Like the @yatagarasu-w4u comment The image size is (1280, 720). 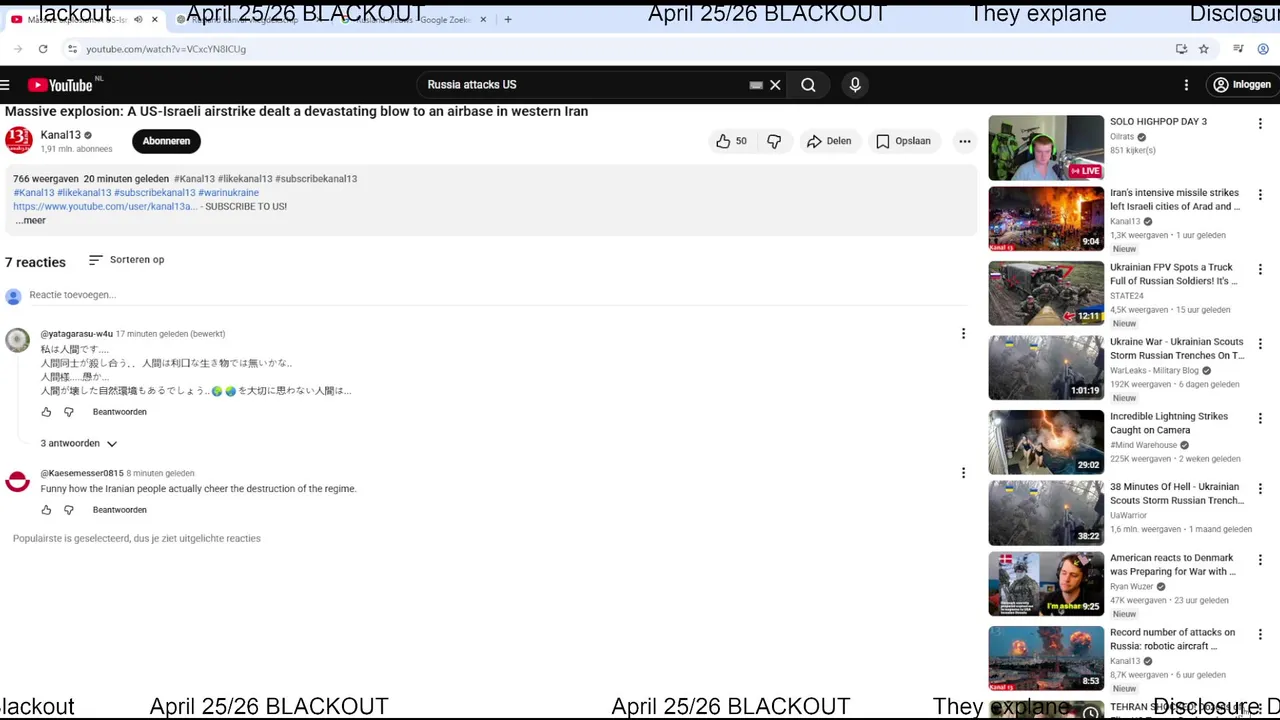pos(46,412)
